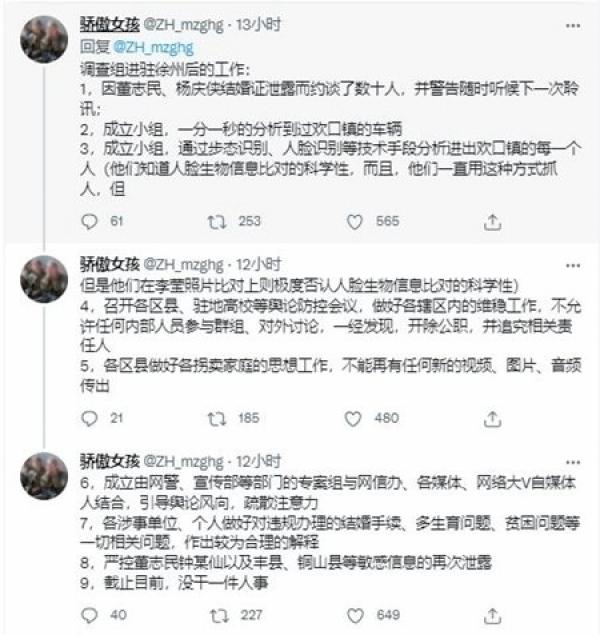Screen dimensions: 600x635
Task: Share the tweet that has 649 likes
Action: pos(491,614)
